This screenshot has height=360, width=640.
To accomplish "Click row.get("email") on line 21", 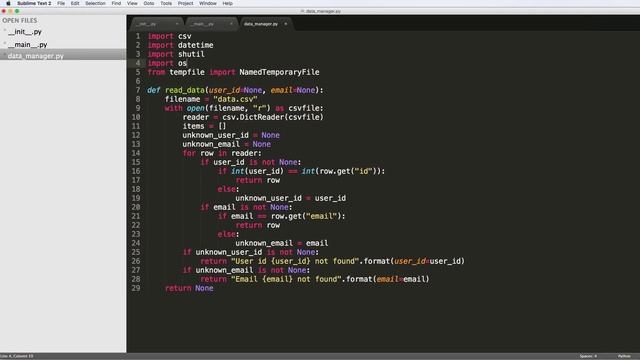I will (x=306, y=216).
